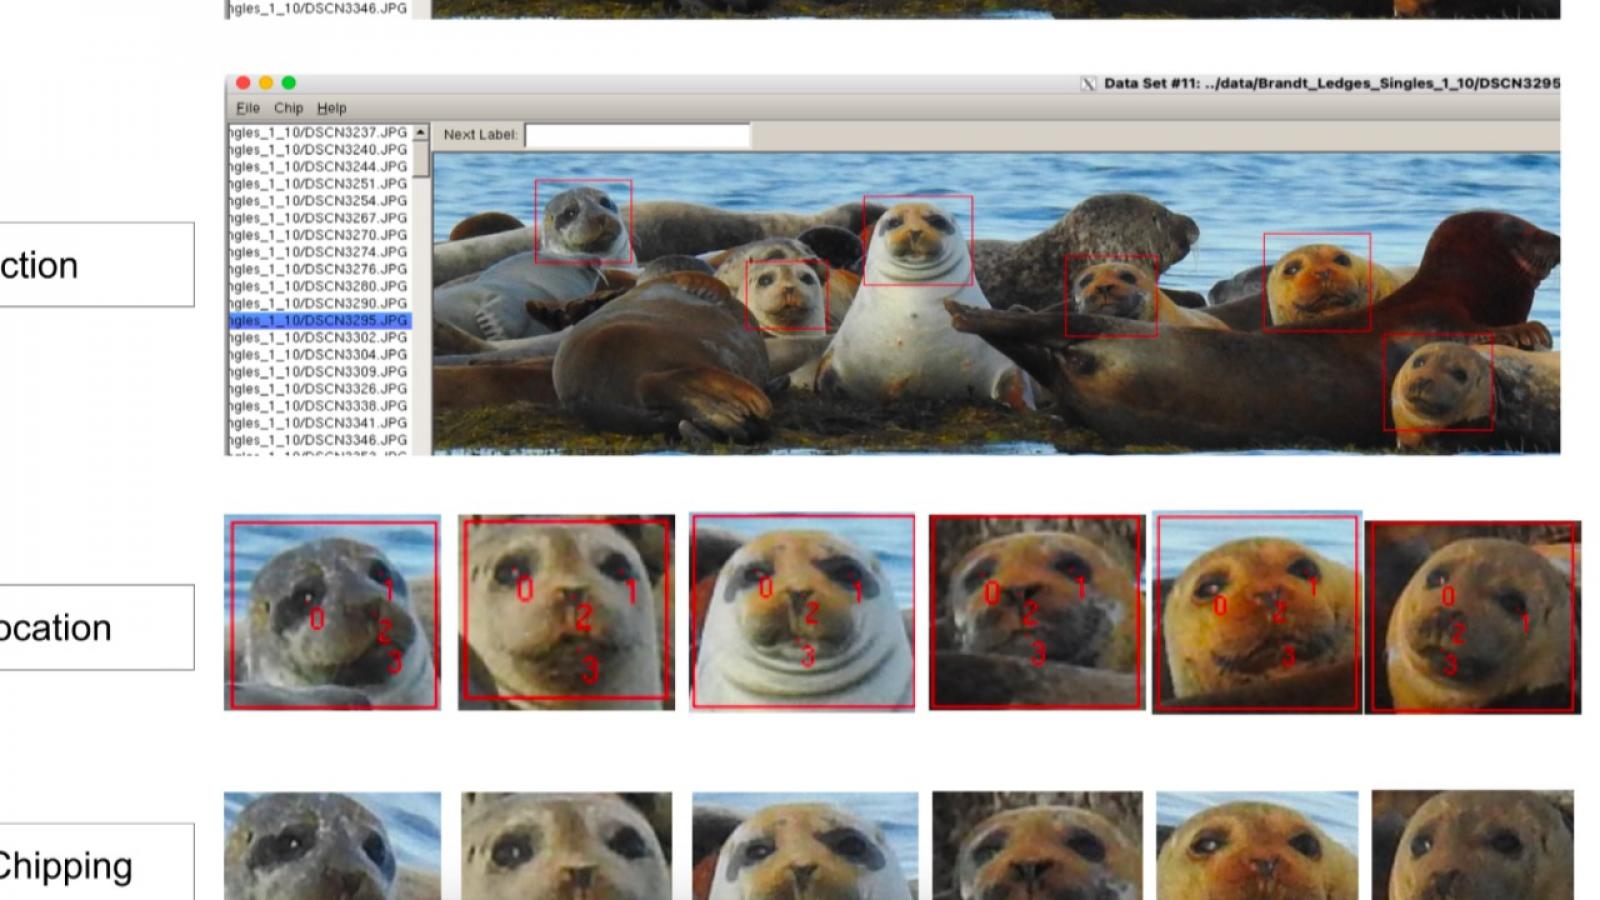
Task: Click the lowest-right seal face detection box
Action: tap(1438, 382)
